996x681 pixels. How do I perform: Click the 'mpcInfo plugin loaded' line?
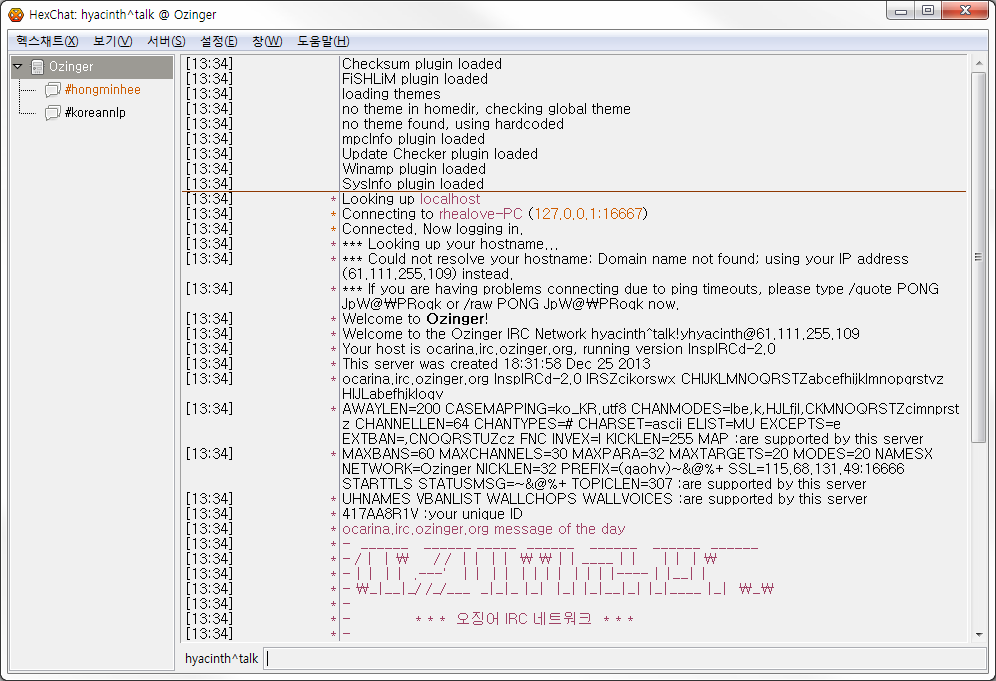(x=413, y=139)
